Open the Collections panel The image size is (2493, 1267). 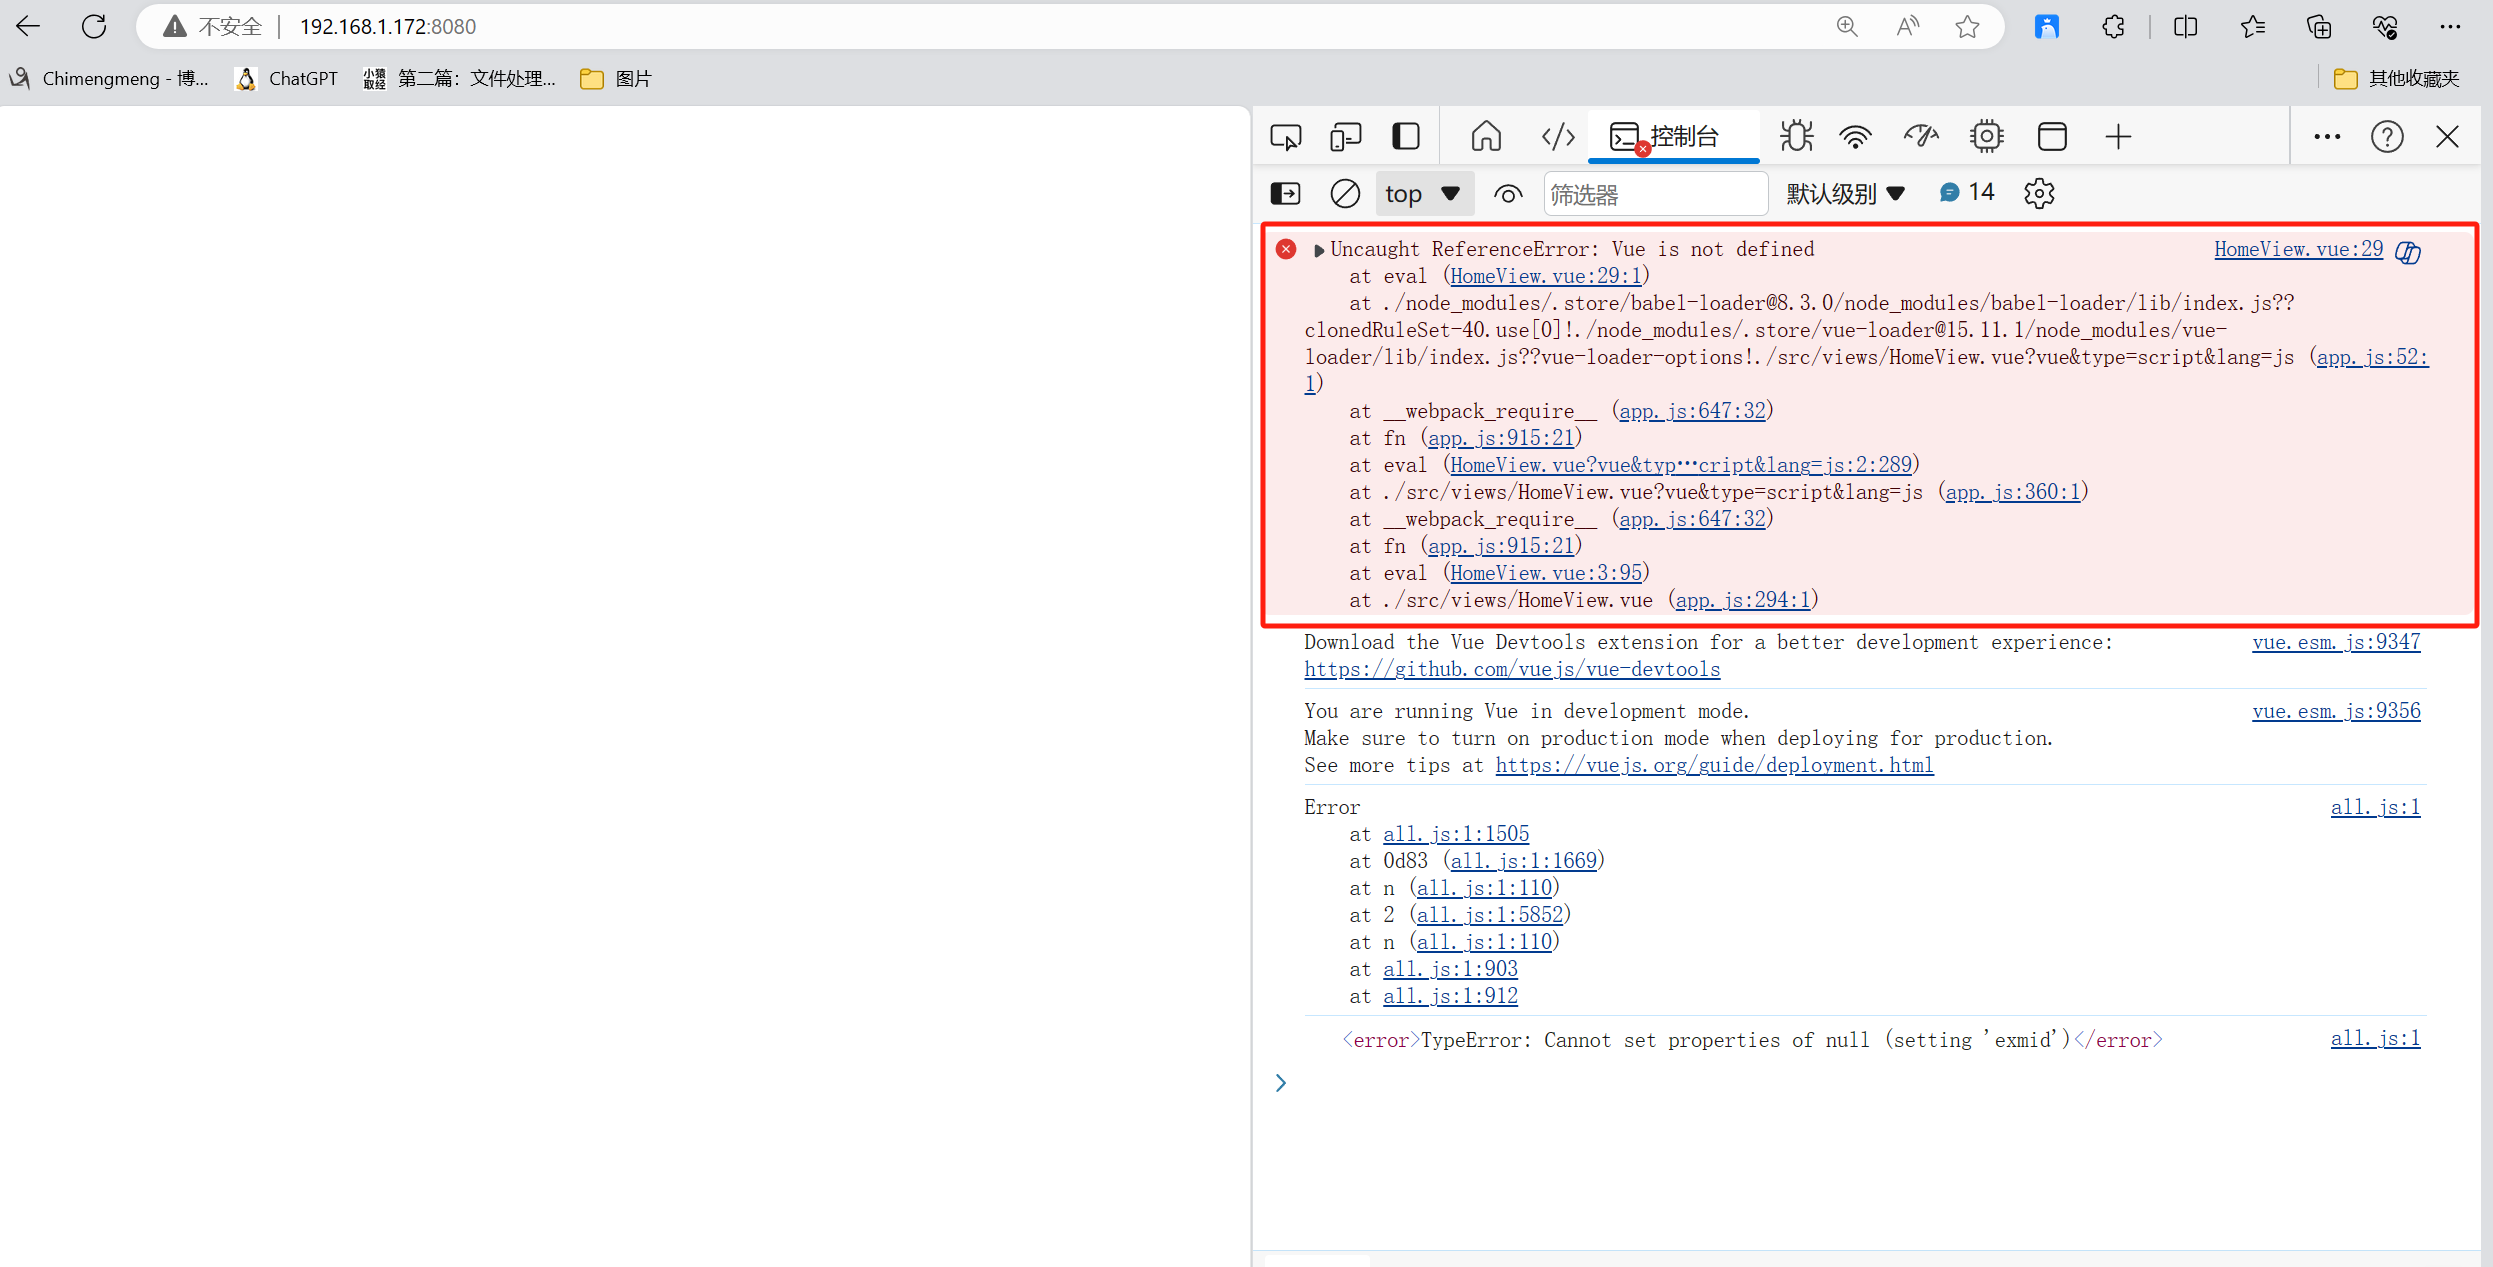tap(2319, 27)
